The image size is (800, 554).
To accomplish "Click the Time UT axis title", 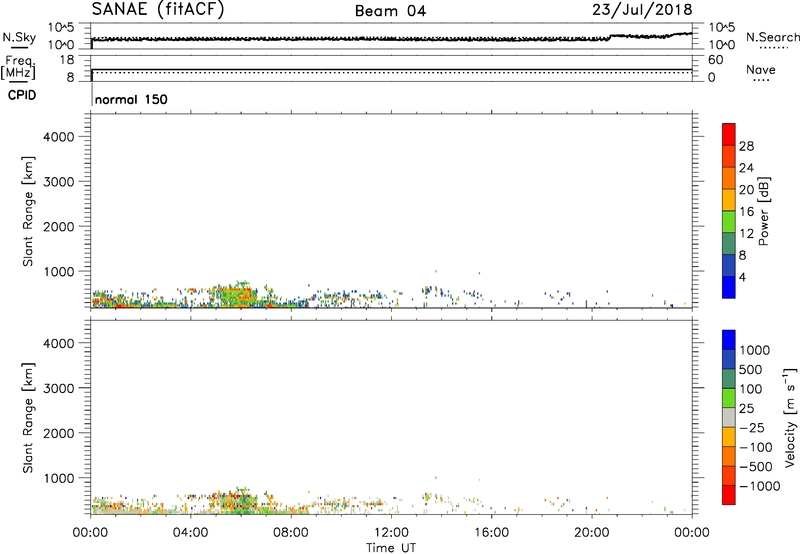I will coord(391,548).
